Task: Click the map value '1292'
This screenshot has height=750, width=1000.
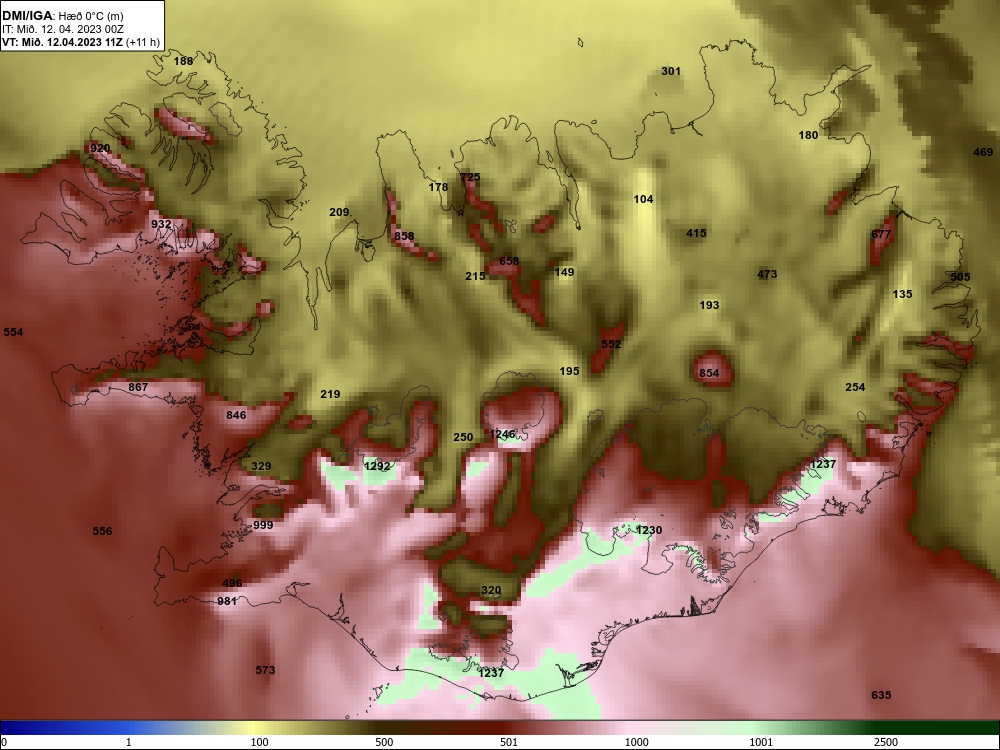Action: (377, 466)
